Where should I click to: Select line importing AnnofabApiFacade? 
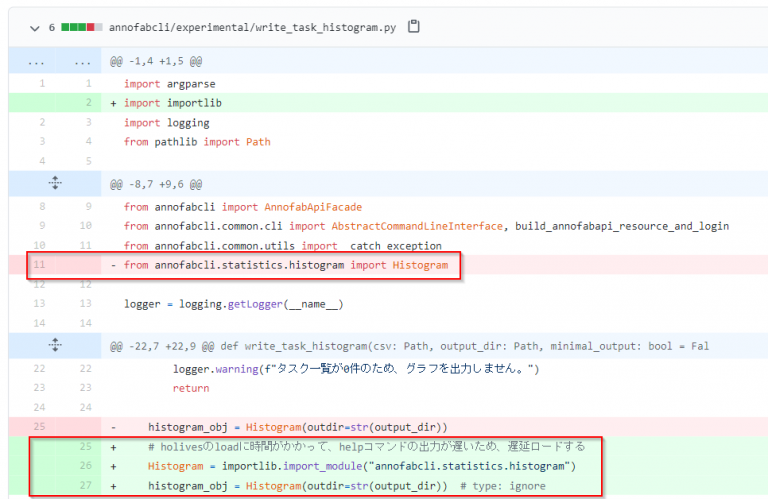pyautogui.click(x=242, y=207)
